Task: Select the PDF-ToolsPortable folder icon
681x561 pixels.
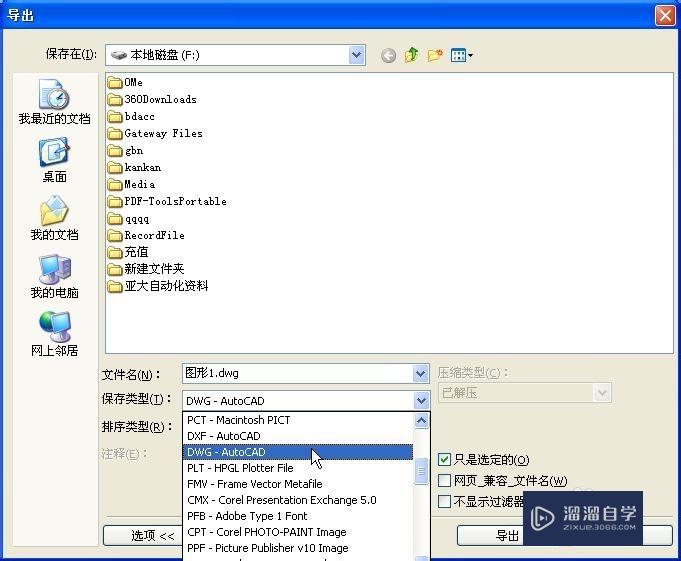Action: click(x=115, y=201)
